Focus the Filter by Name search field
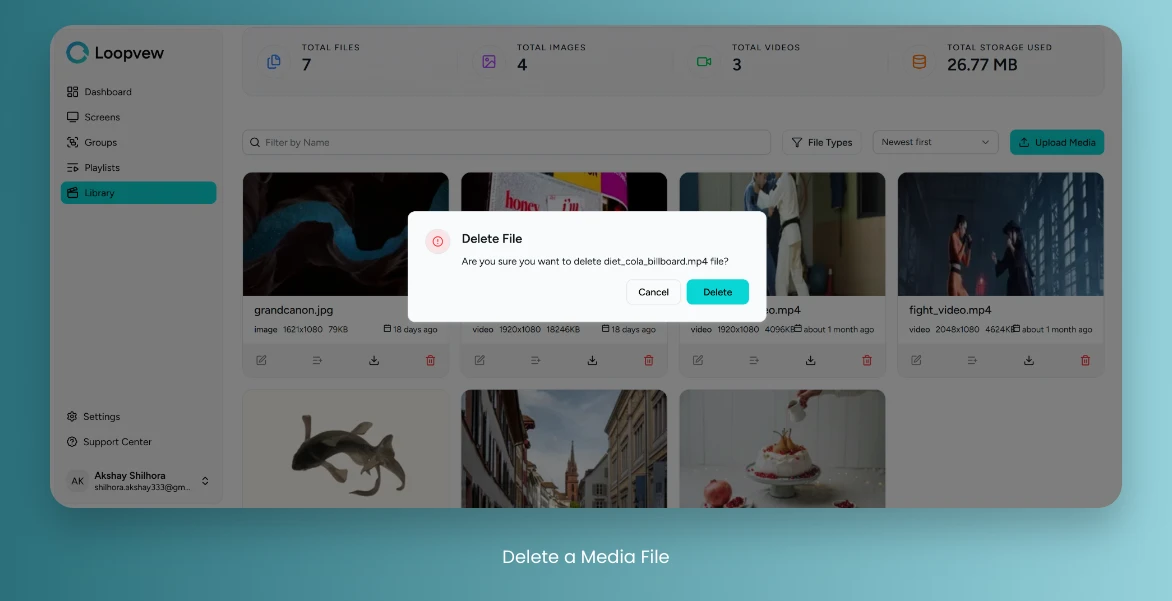 tap(506, 143)
